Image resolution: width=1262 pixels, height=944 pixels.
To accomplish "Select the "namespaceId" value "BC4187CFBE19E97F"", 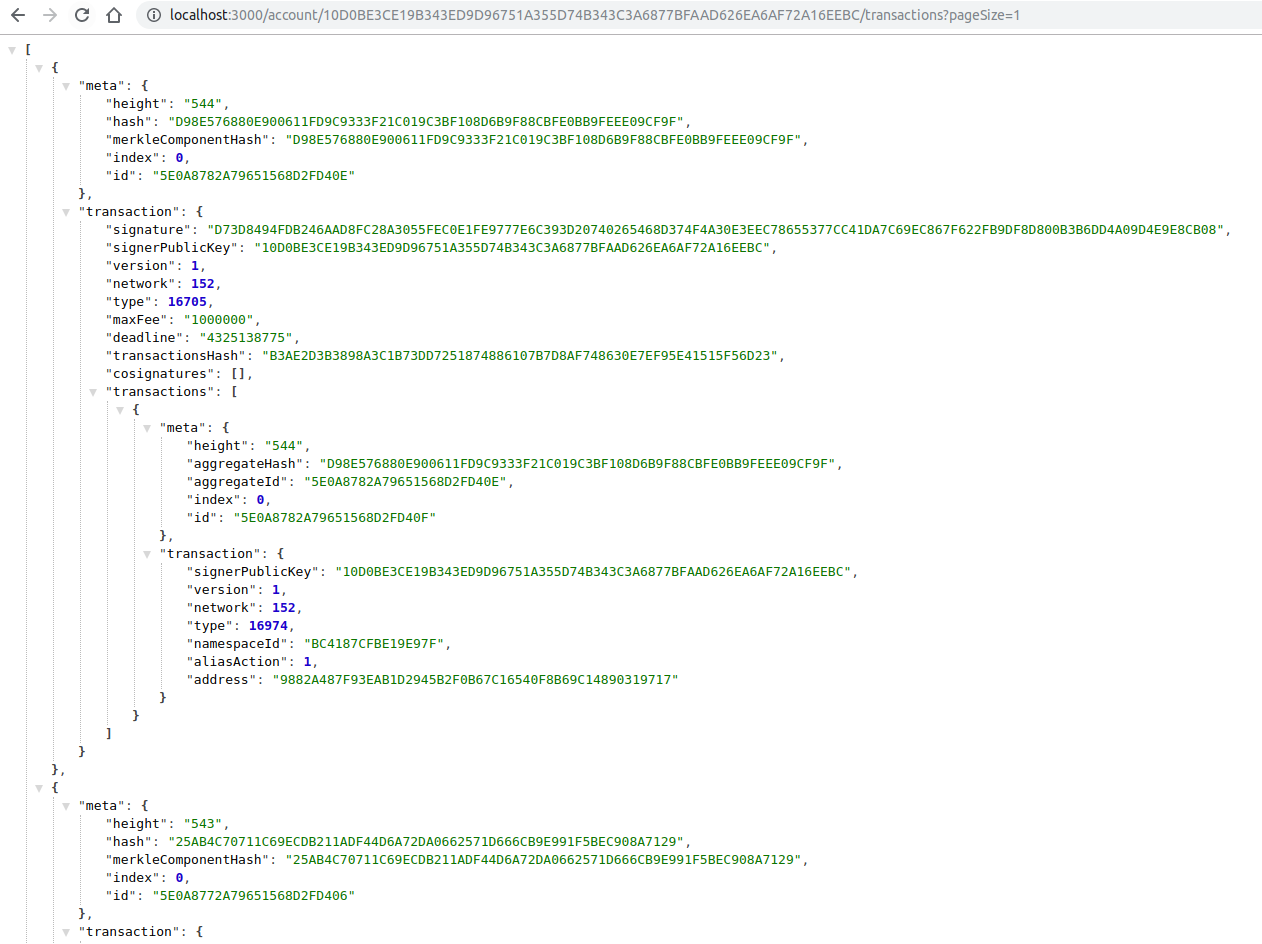I will coord(375,644).
